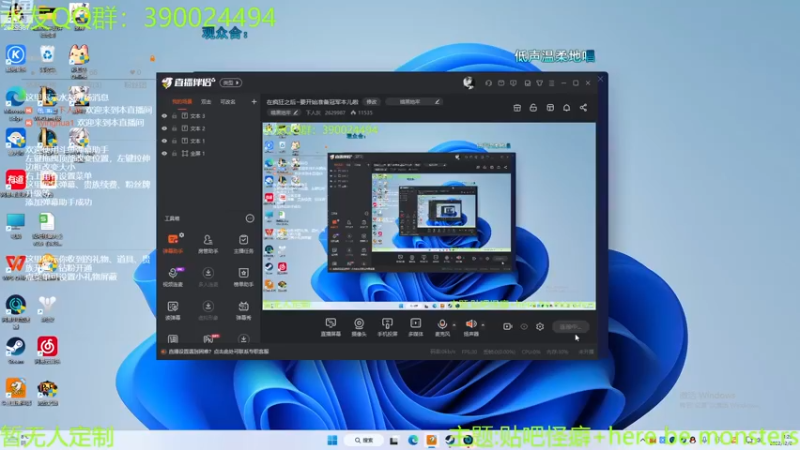The width and height of the screenshot is (800, 450).
Task: Hide the 全屏 1 source layer
Action: click(x=164, y=153)
